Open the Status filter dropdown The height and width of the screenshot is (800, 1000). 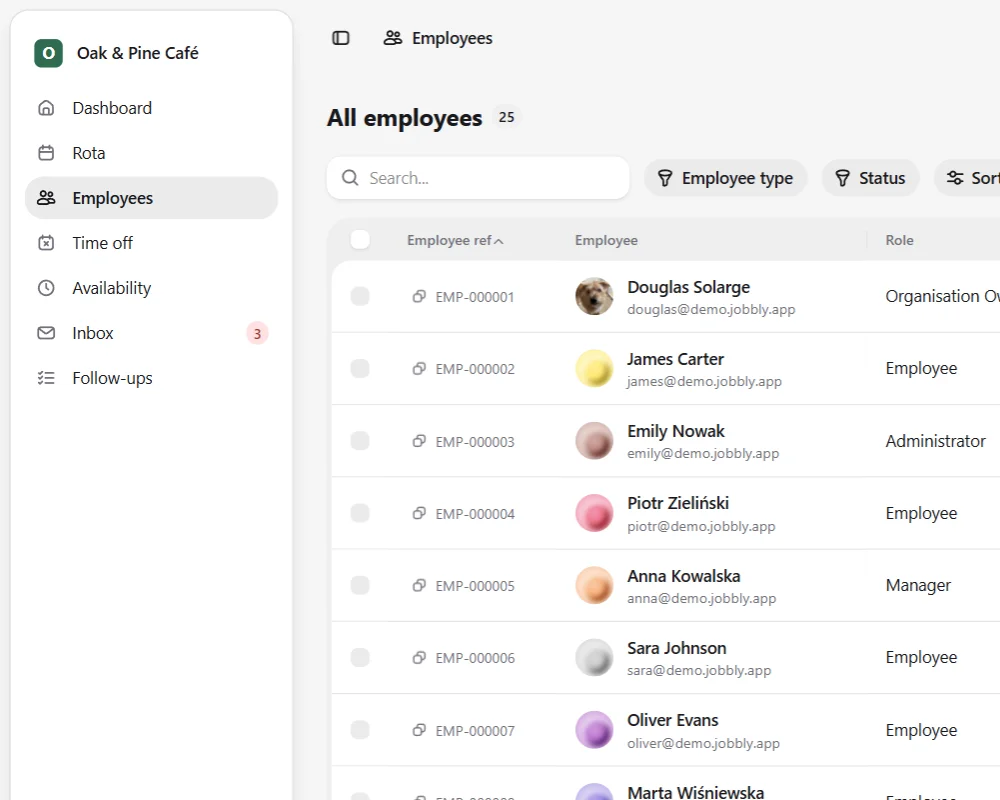[x=871, y=178]
